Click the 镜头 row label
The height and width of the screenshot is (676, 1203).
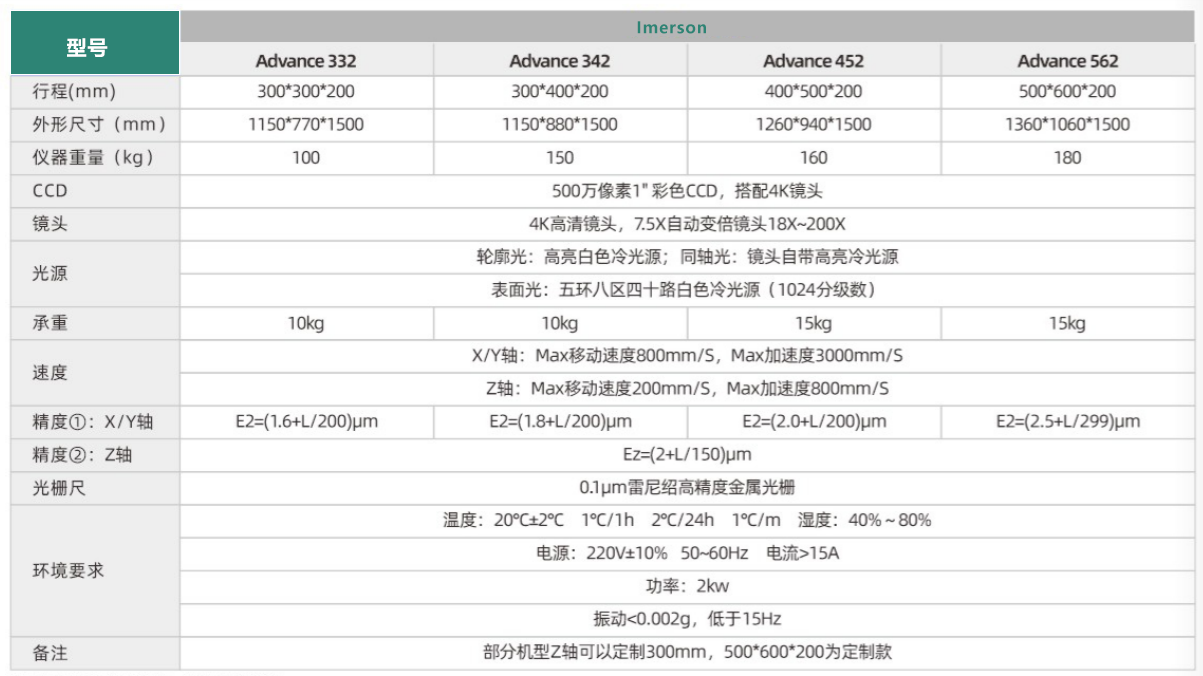pos(50,224)
